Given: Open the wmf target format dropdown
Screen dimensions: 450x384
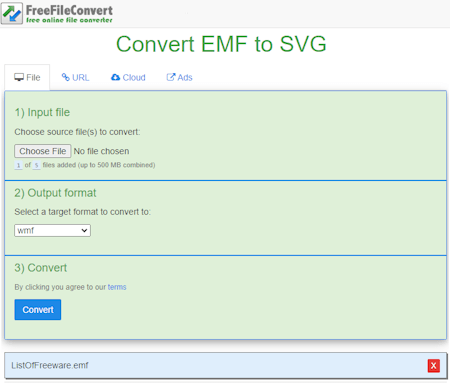Looking at the screenshot, I should click(x=52, y=230).
